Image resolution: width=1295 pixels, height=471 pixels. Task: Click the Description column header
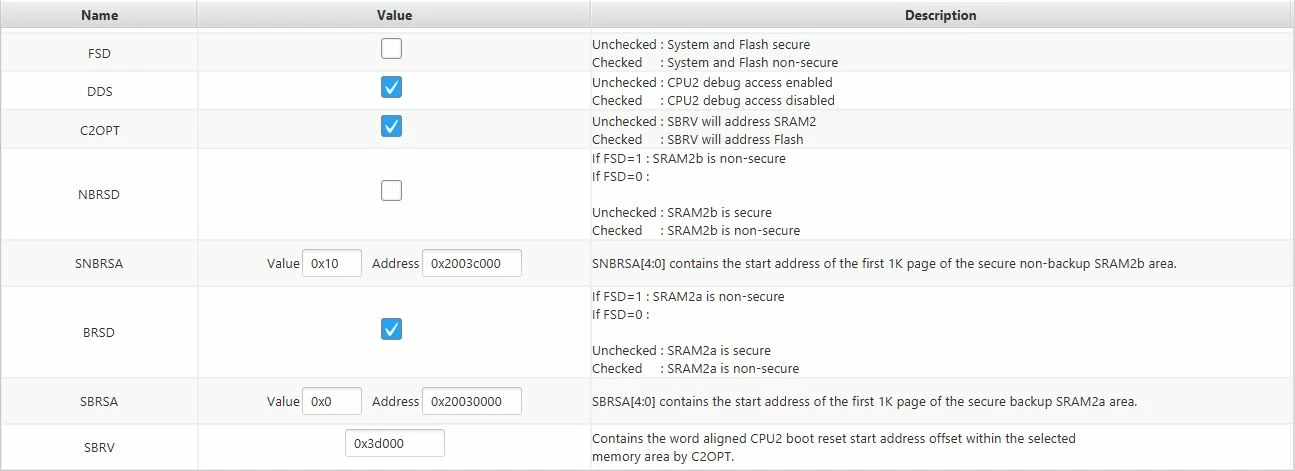click(x=941, y=15)
